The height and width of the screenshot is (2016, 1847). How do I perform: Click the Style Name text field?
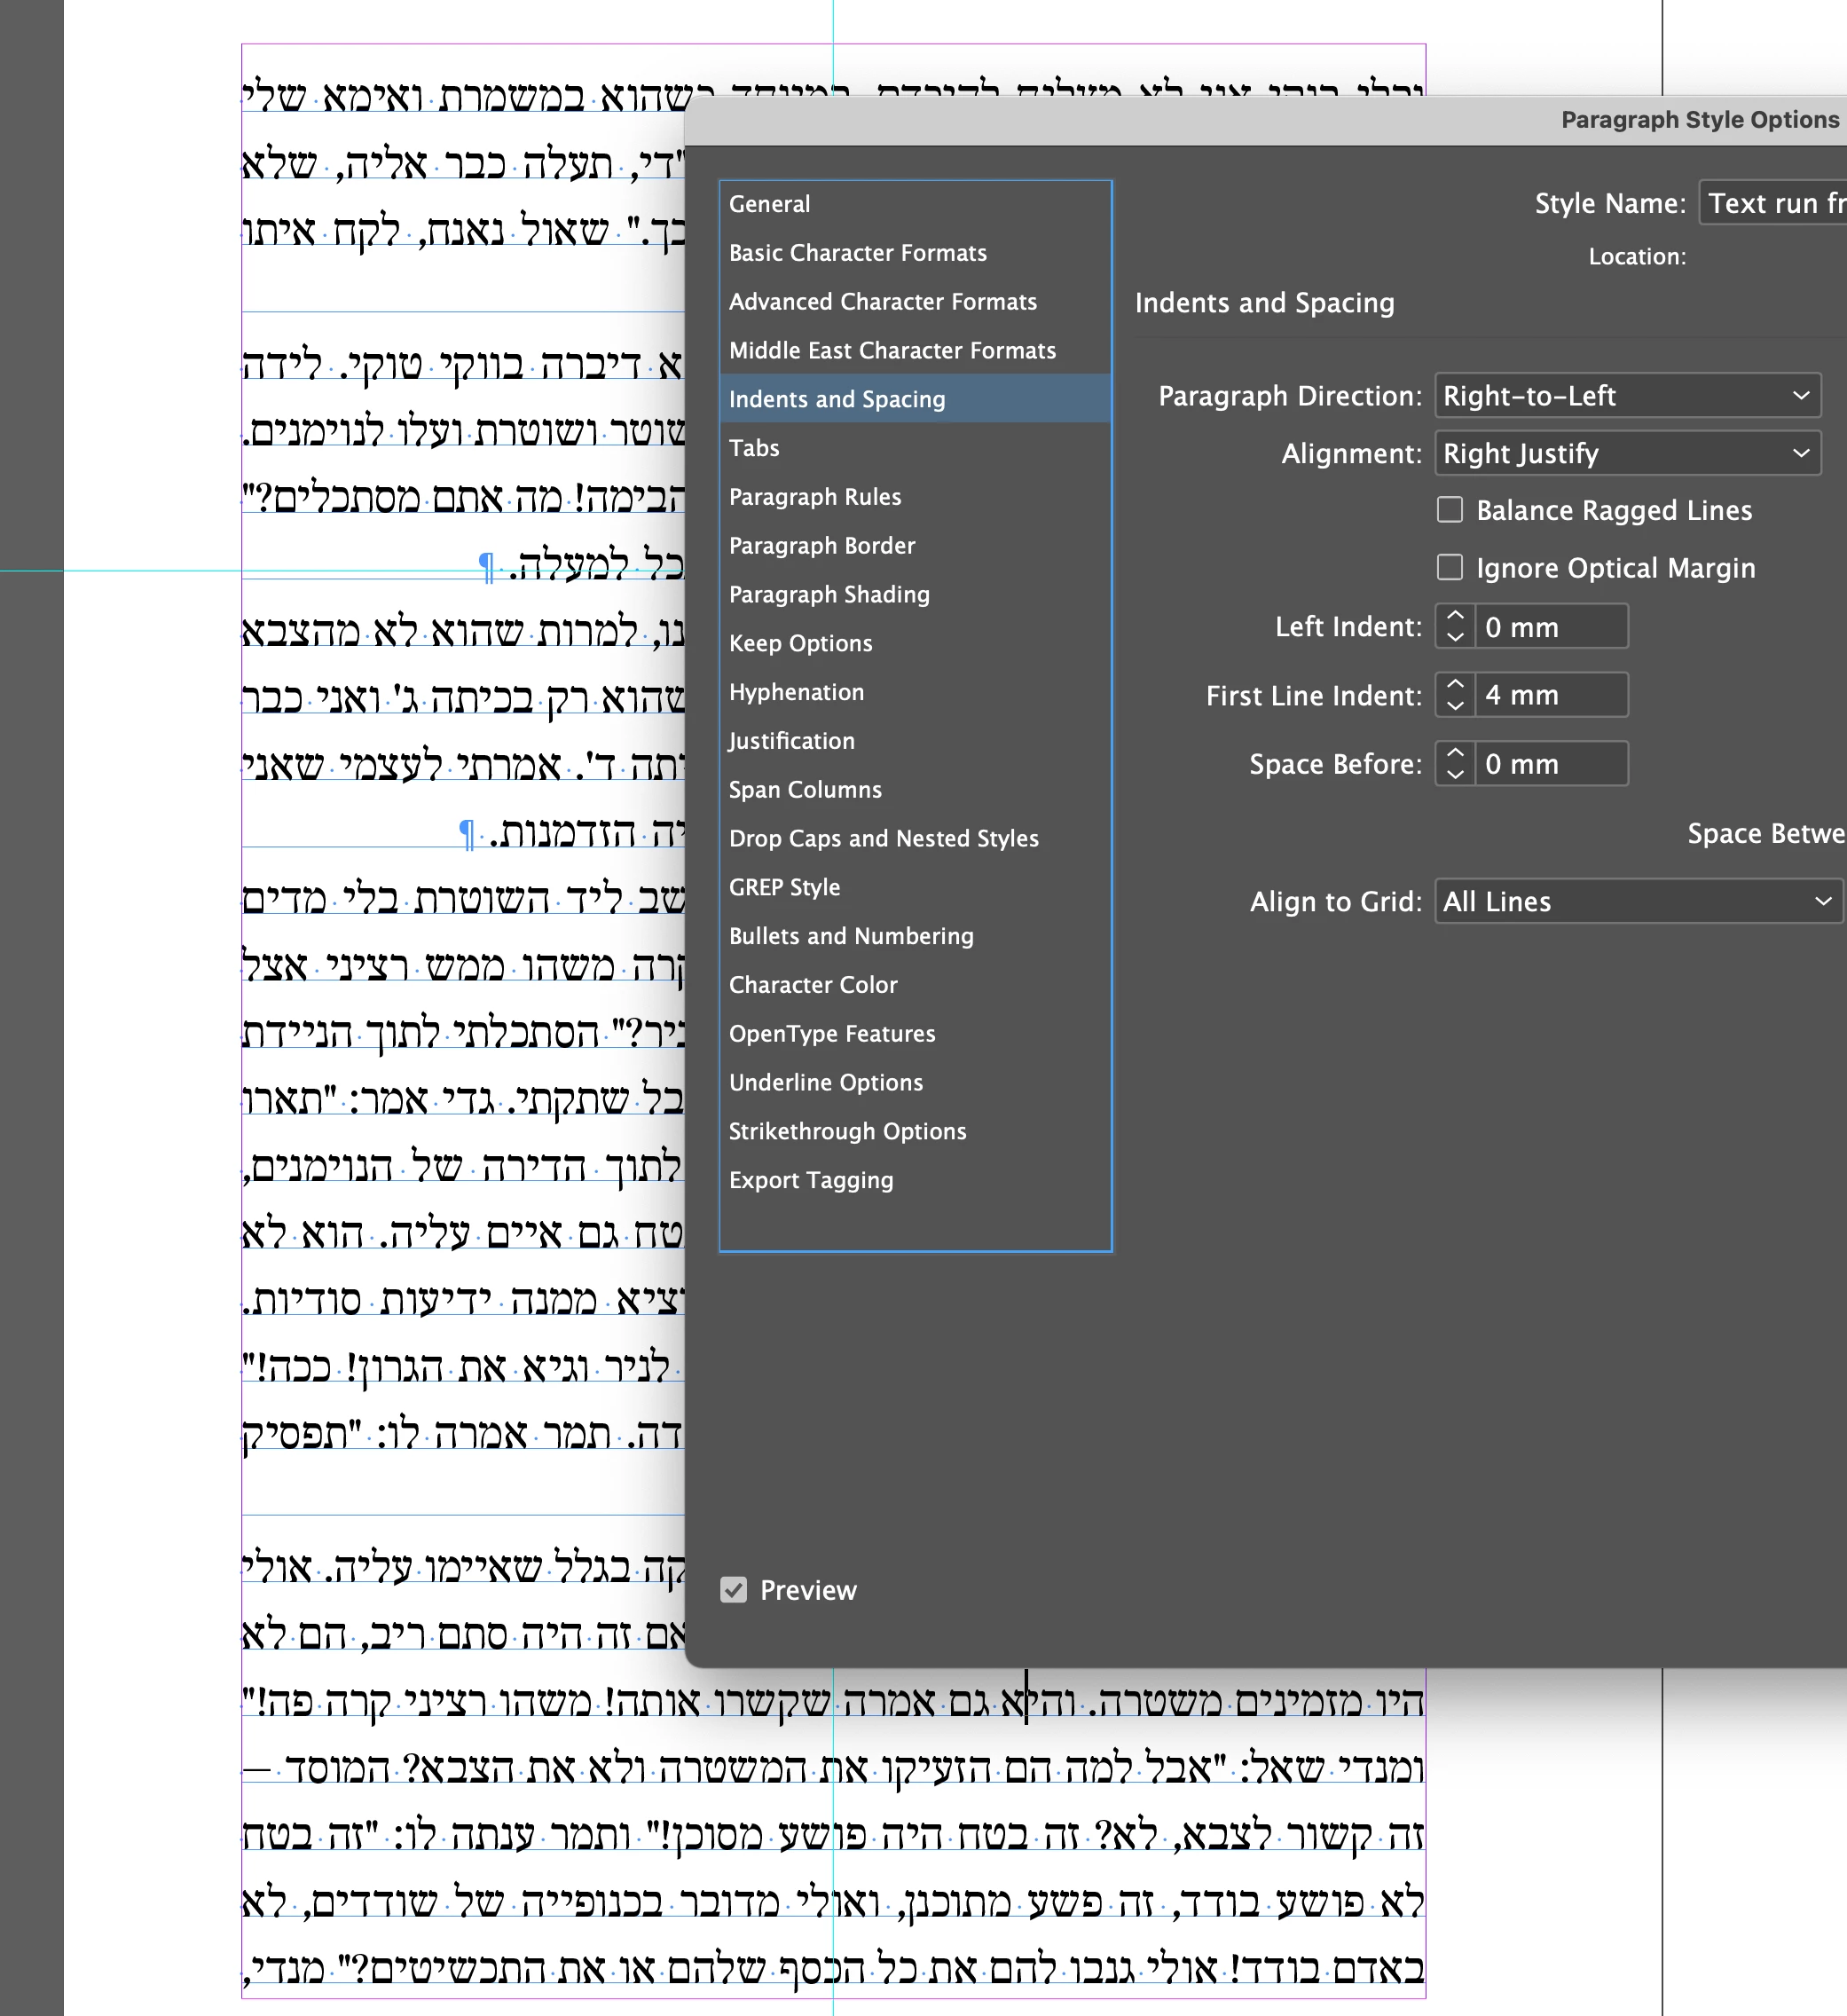[1772, 203]
